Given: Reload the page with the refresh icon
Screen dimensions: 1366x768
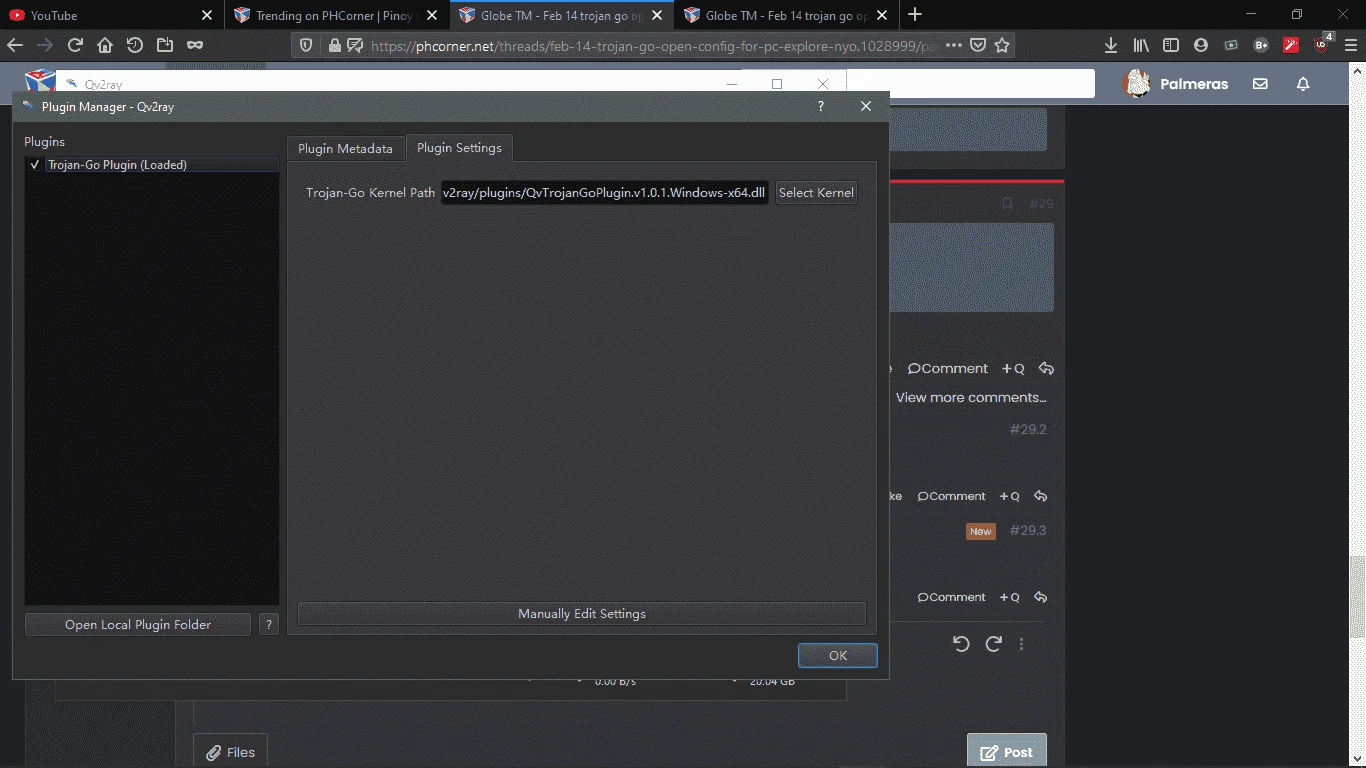Looking at the screenshot, I should [x=75, y=45].
